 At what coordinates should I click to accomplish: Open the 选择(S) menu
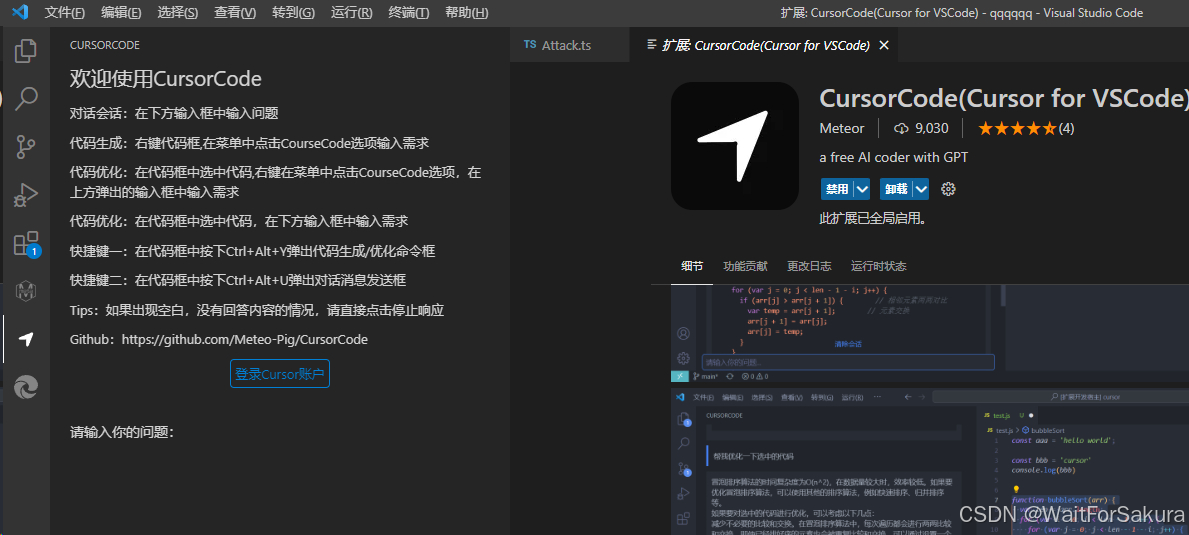177,13
